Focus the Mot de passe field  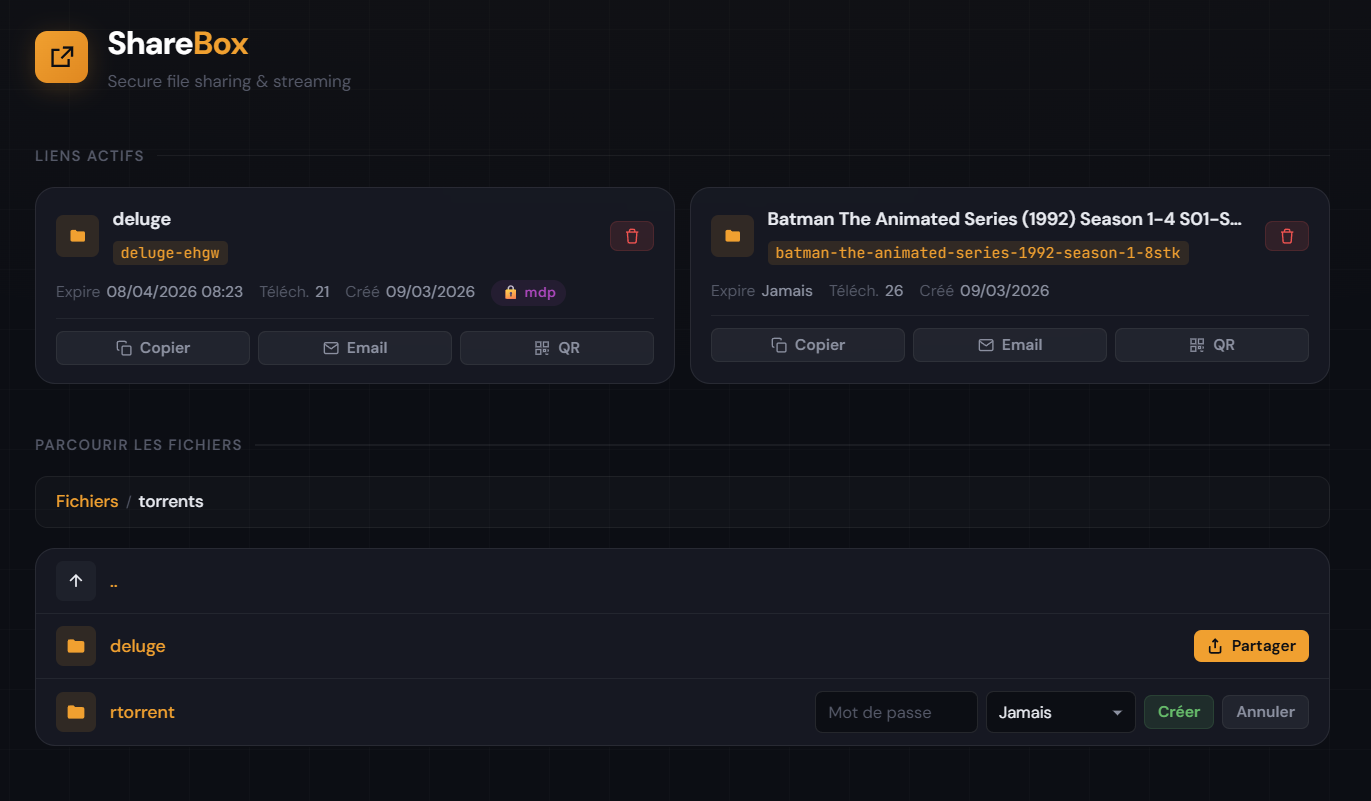[x=897, y=712]
